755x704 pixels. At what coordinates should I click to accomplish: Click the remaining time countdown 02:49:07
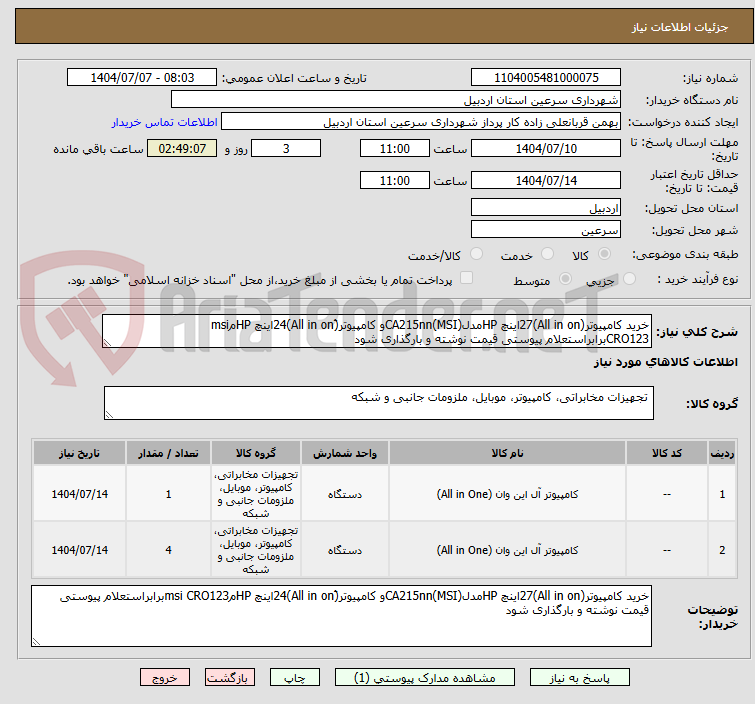point(182,149)
